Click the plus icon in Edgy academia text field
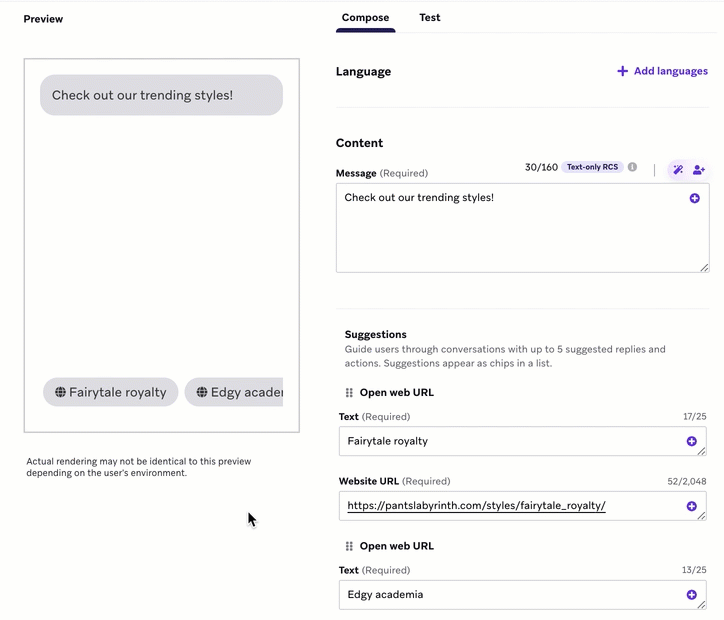Image resolution: width=724 pixels, height=620 pixels. [x=691, y=595]
